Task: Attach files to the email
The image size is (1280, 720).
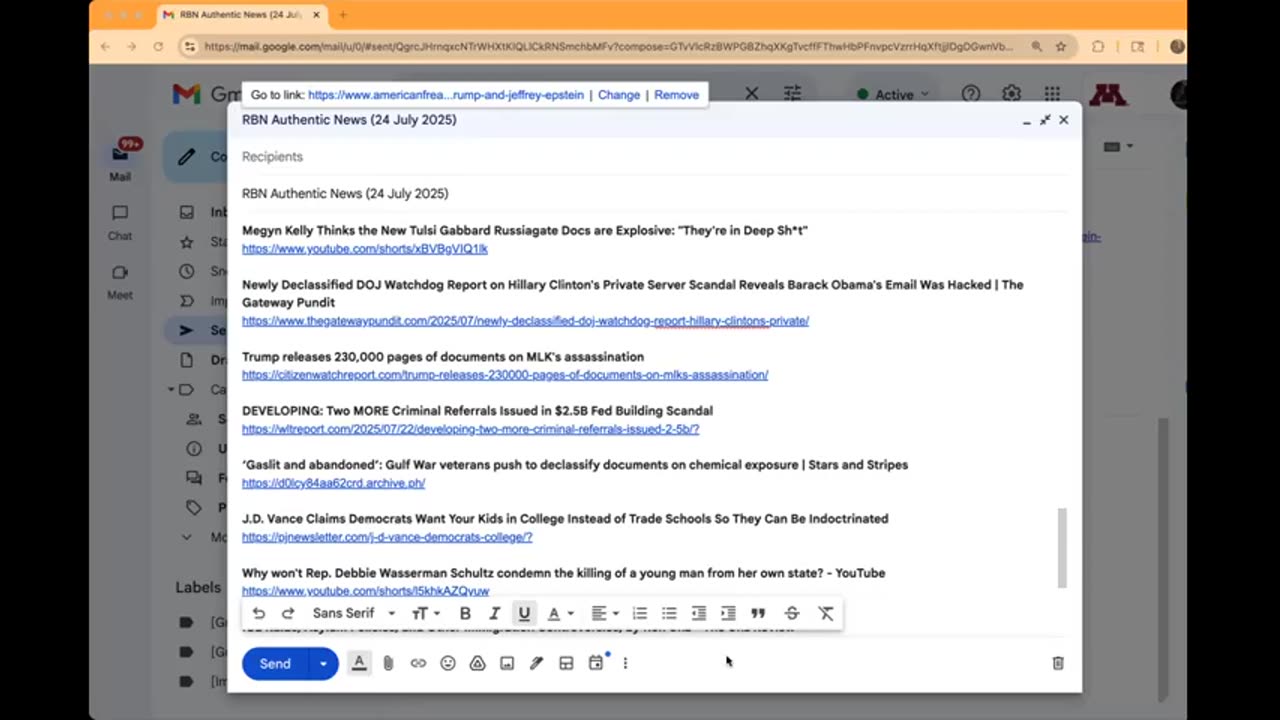Action: click(389, 663)
